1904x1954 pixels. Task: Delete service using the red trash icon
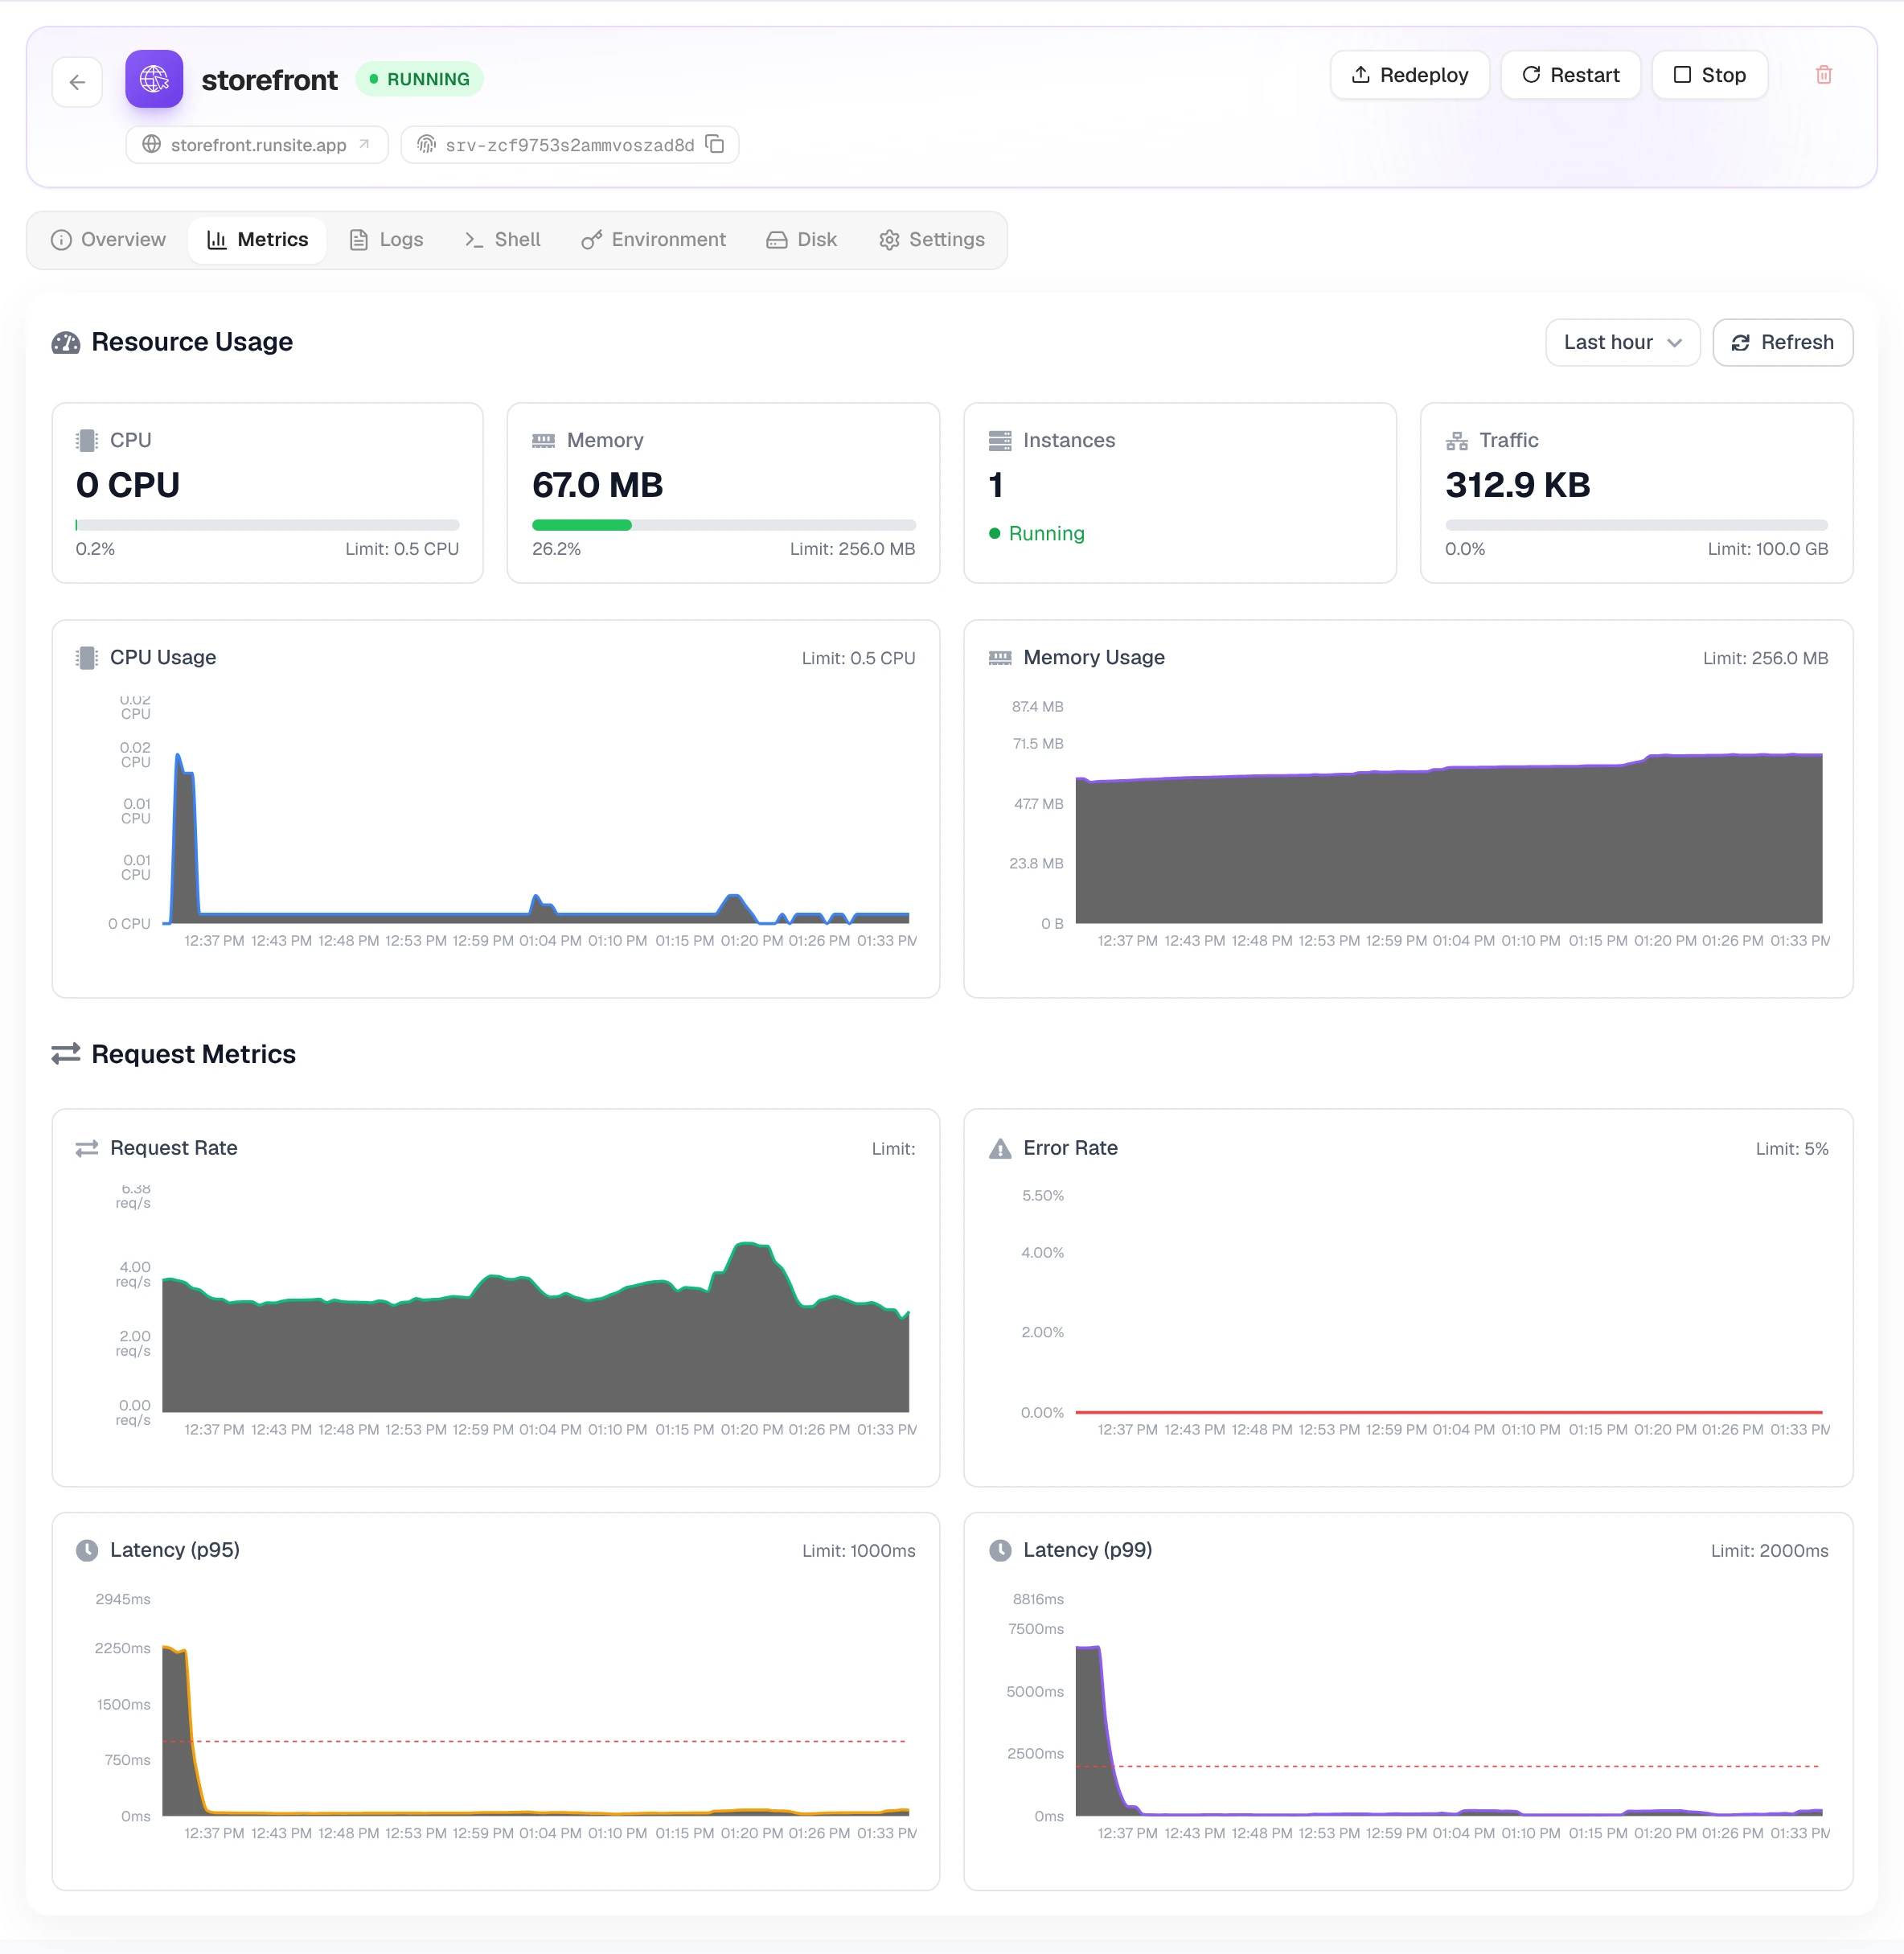pyautogui.click(x=1824, y=75)
